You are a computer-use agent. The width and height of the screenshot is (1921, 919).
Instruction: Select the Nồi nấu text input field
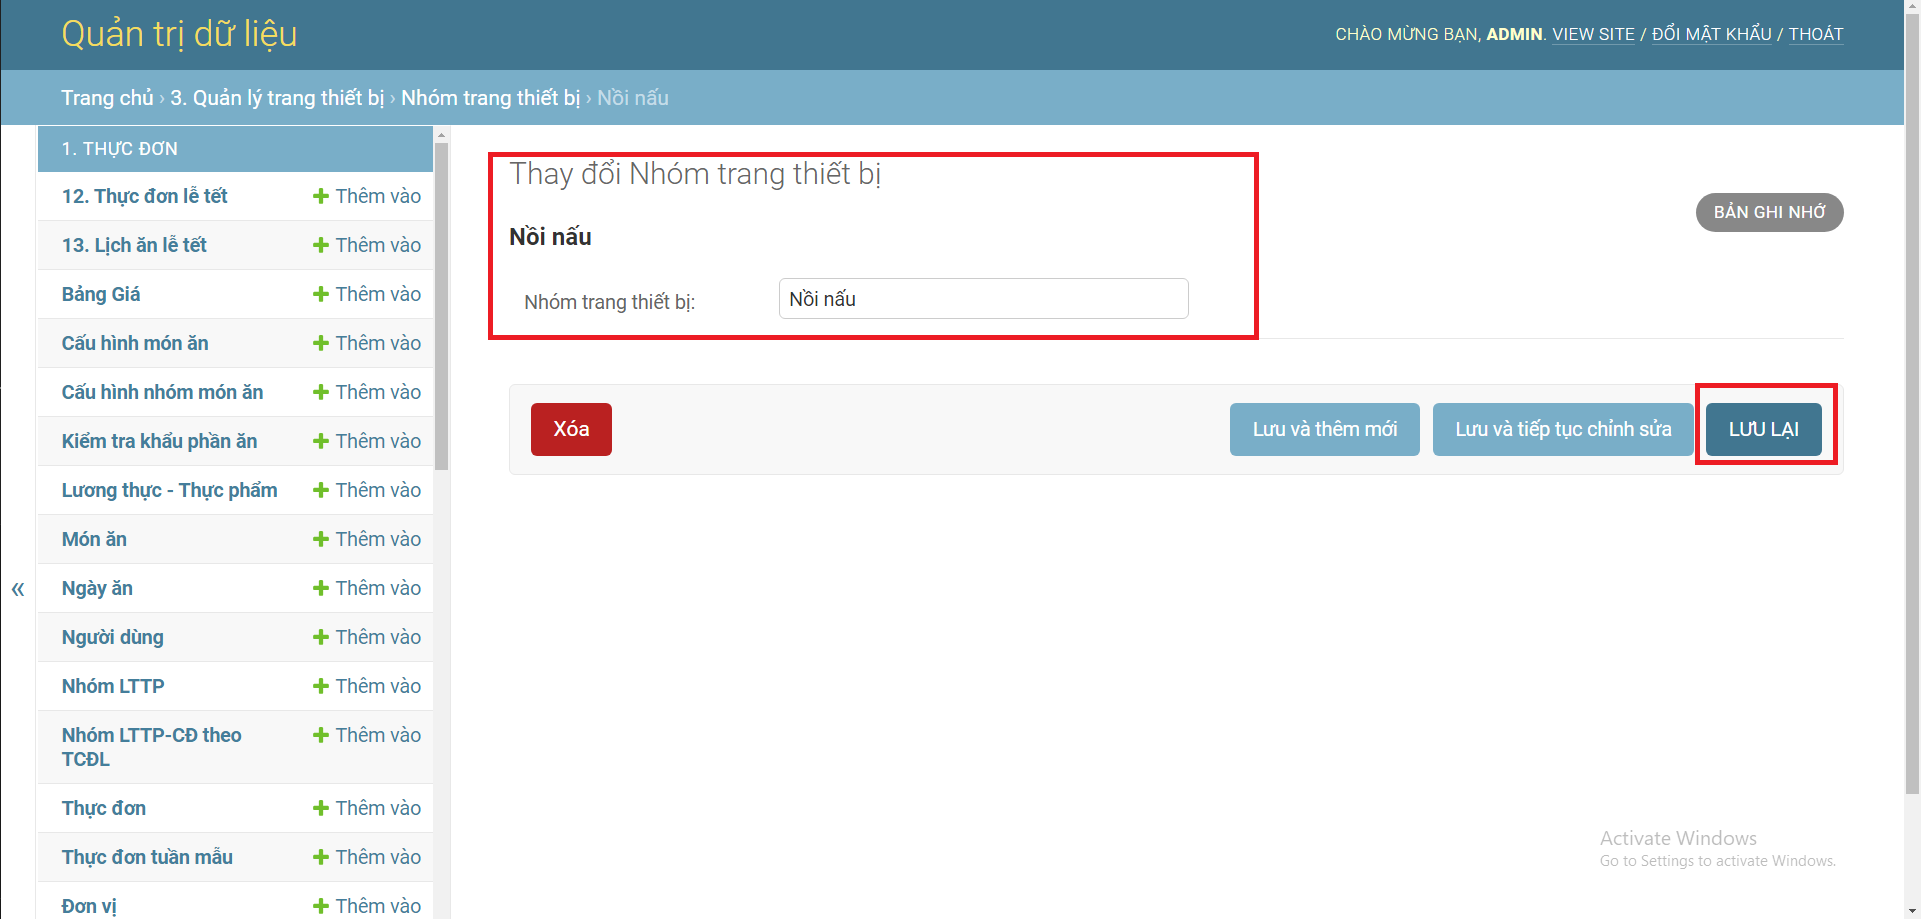(983, 298)
